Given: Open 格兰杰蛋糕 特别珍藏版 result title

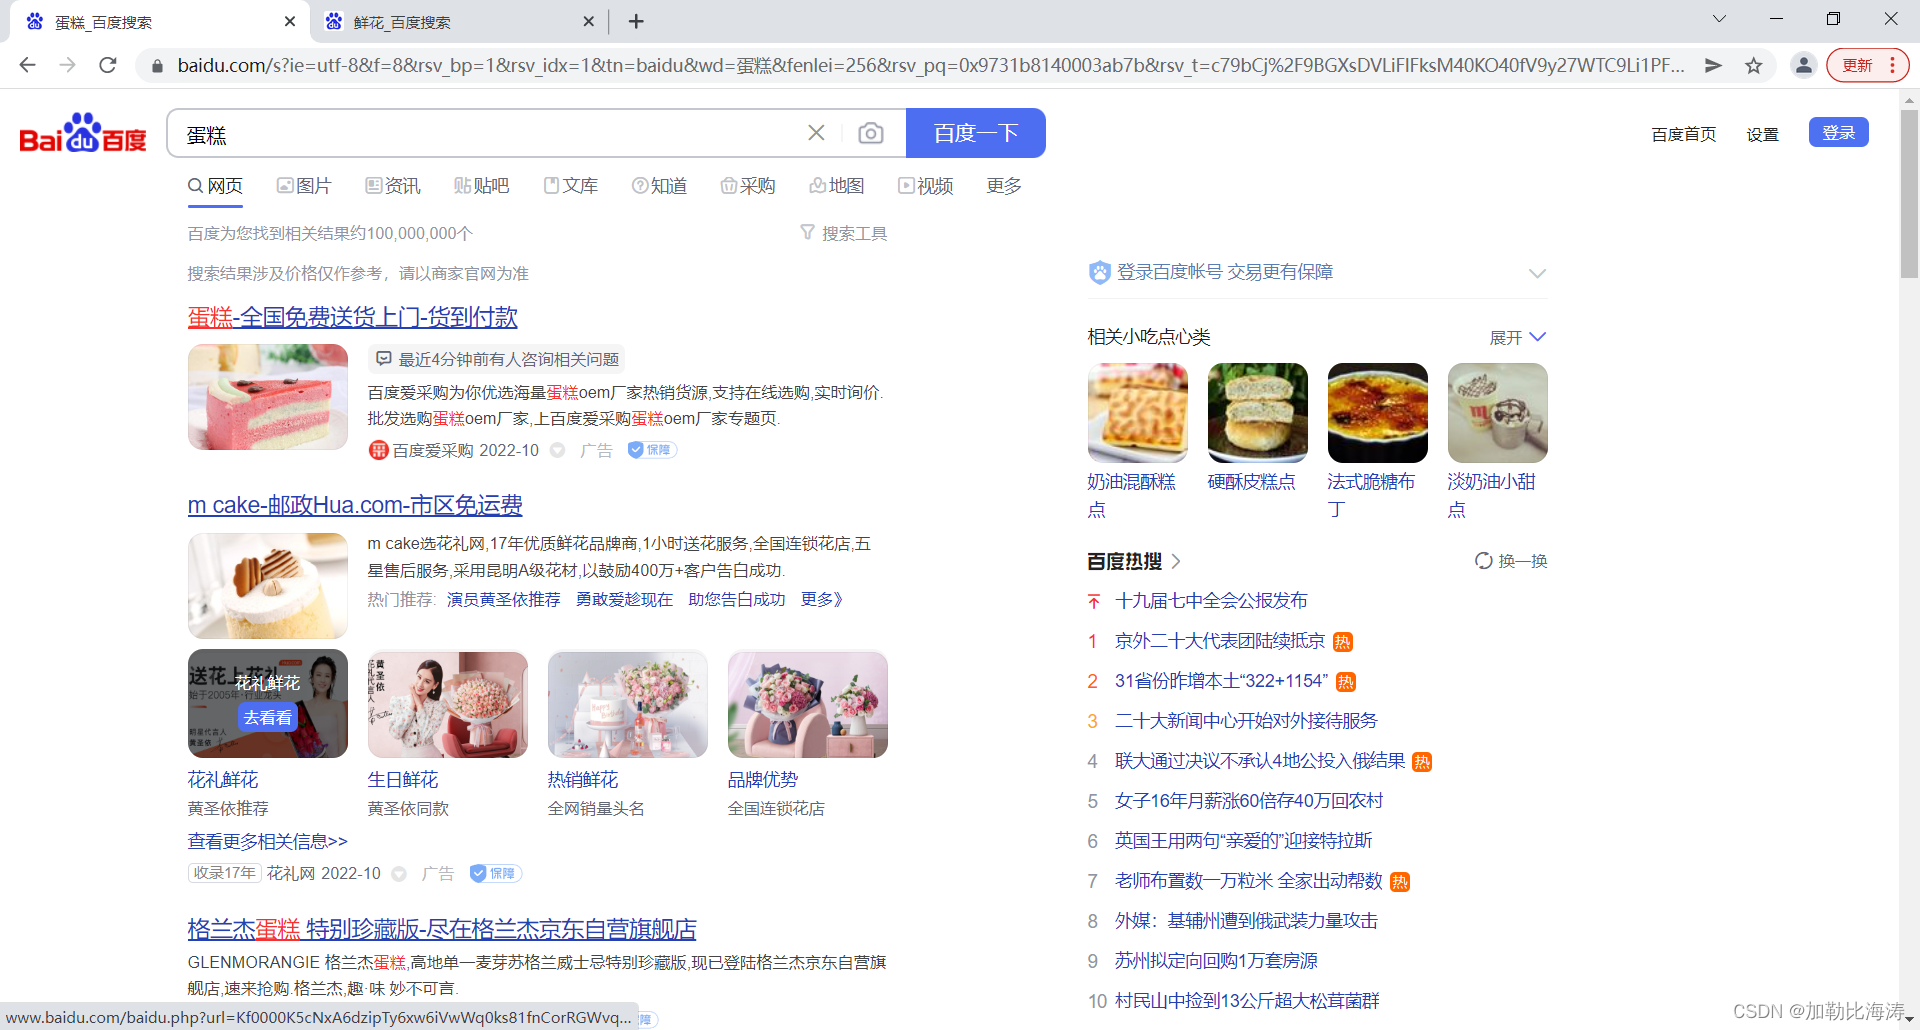Looking at the screenshot, I should [442, 929].
